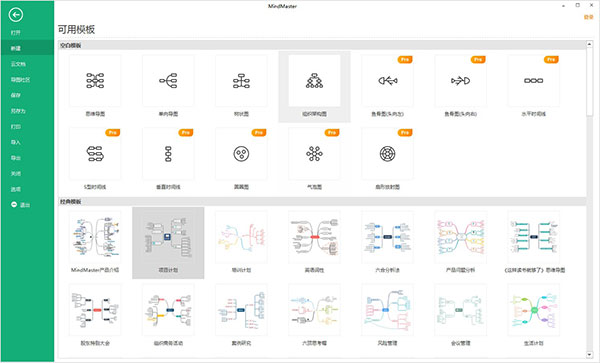
Task: Maximize the MindMaster window
Action: point(577,5)
